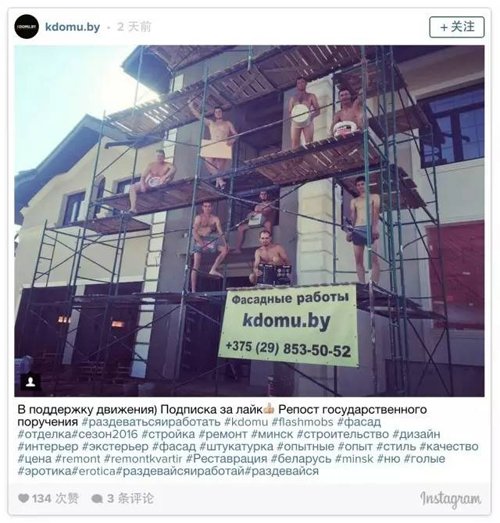The height and width of the screenshot is (523, 500).
Task: Open the kdomu.by username link
Action: [72, 27]
